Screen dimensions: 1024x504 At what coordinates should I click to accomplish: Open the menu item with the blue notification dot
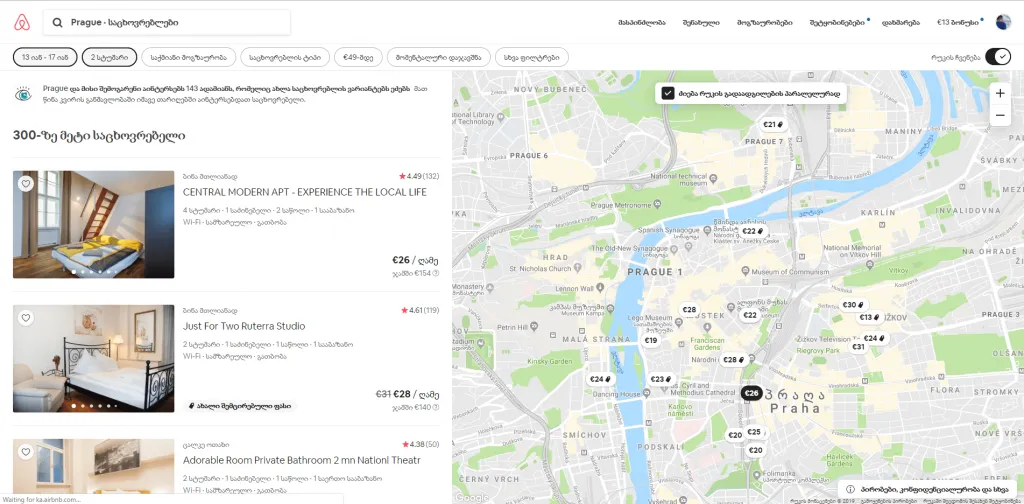click(x=837, y=22)
